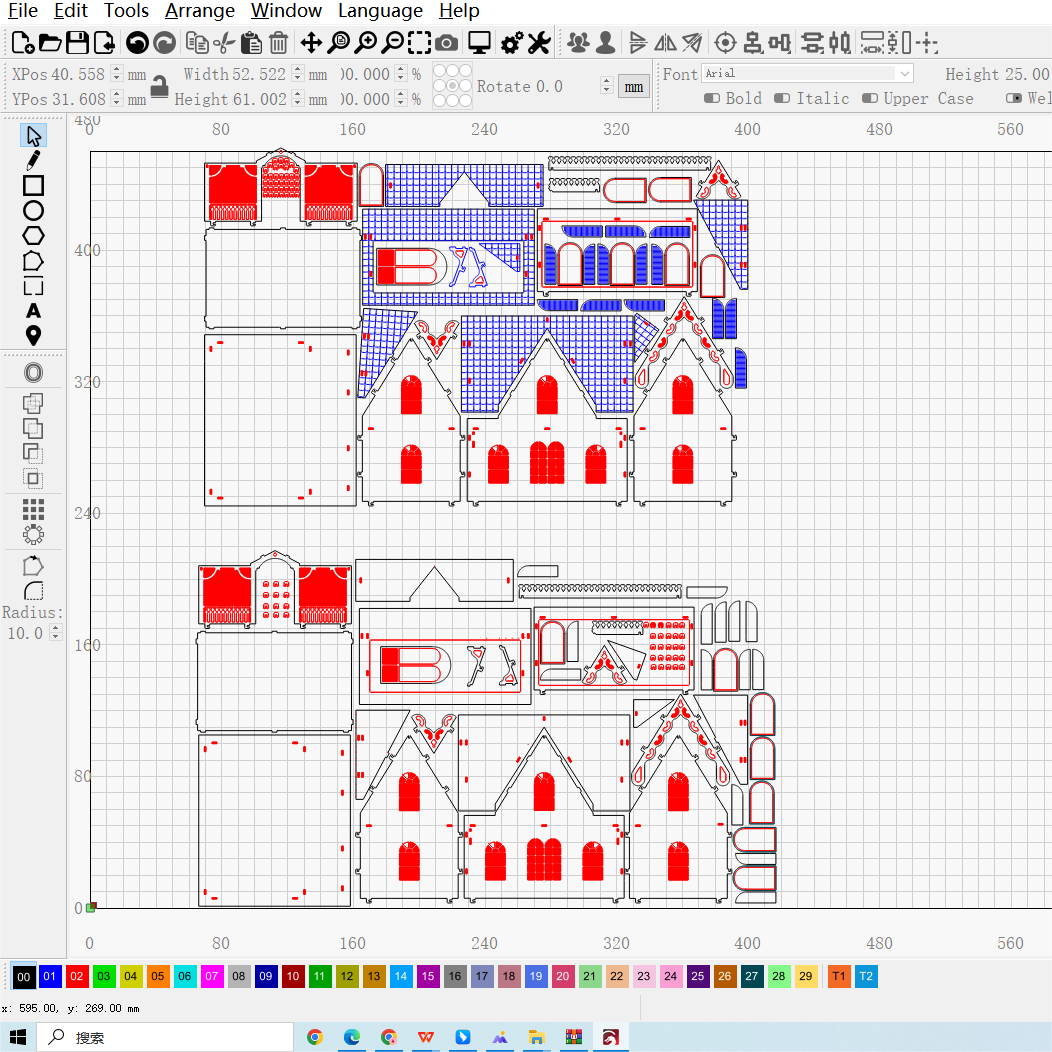Toggle the Italic font switch
1052x1052 pixels.
[782, 98]
